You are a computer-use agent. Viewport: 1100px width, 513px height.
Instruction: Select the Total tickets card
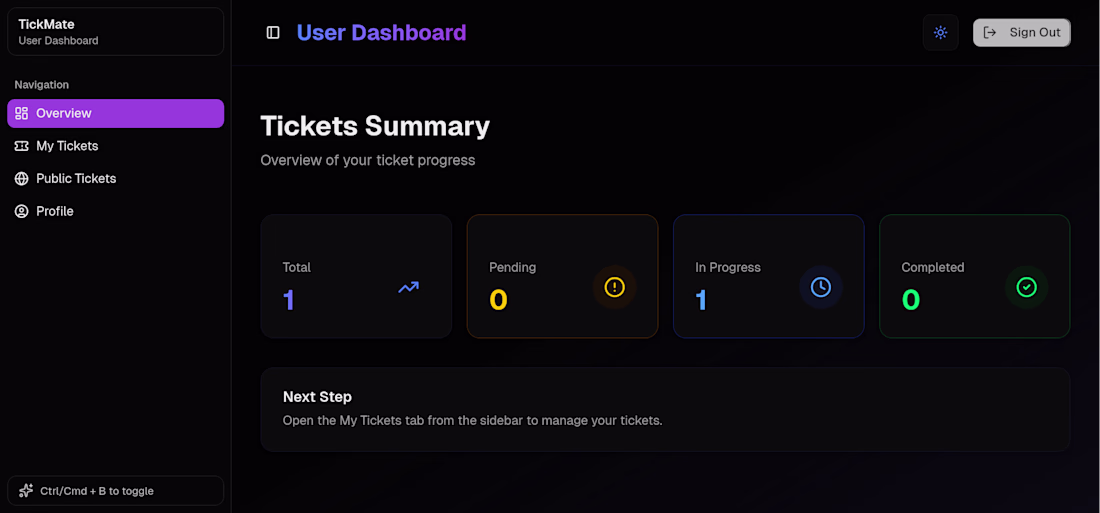point(356,277)
